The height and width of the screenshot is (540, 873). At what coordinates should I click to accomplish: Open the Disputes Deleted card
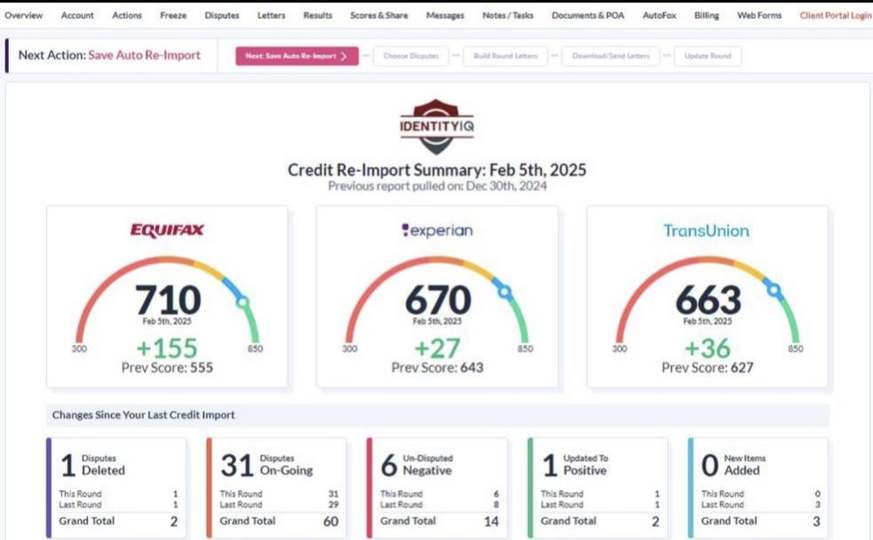[116, 488]
